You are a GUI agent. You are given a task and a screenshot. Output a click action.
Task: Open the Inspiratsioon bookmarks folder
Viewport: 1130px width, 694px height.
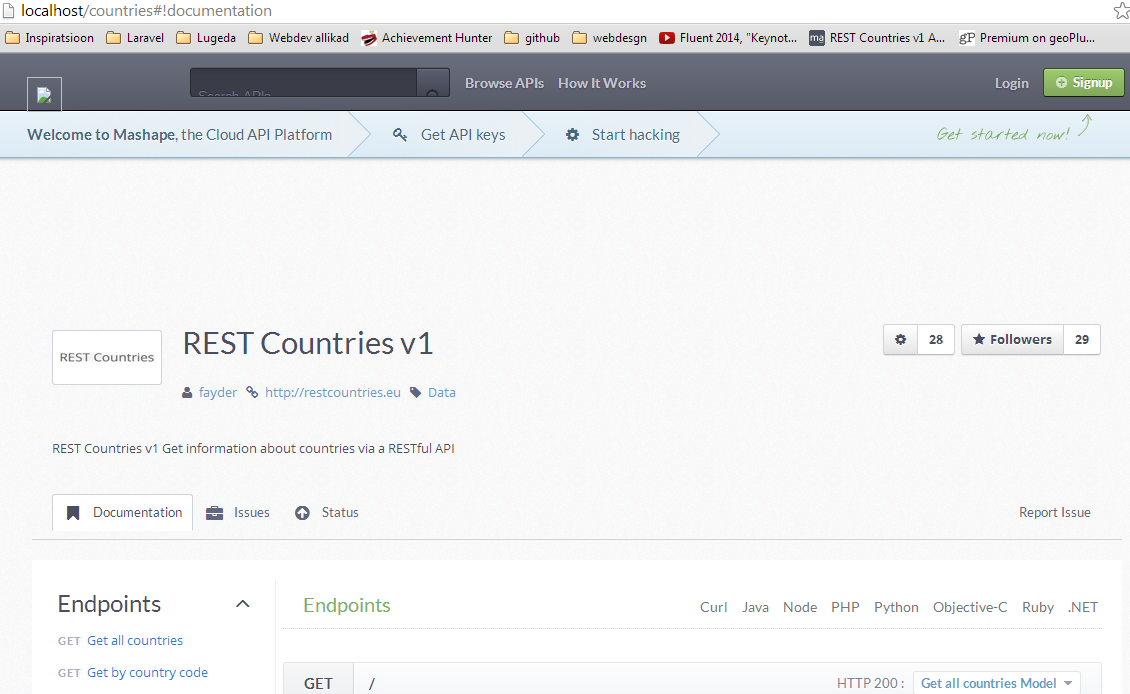[x=50, y=37]
